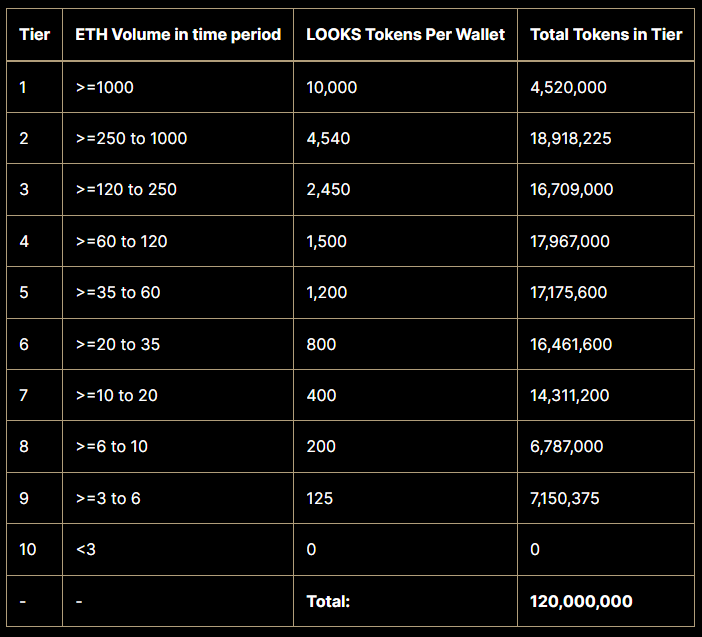Select the 18,918,225 total tokens cell
The width and height of the screenshot is (702, 637).
pyautogui.click(x=571, y=138)
